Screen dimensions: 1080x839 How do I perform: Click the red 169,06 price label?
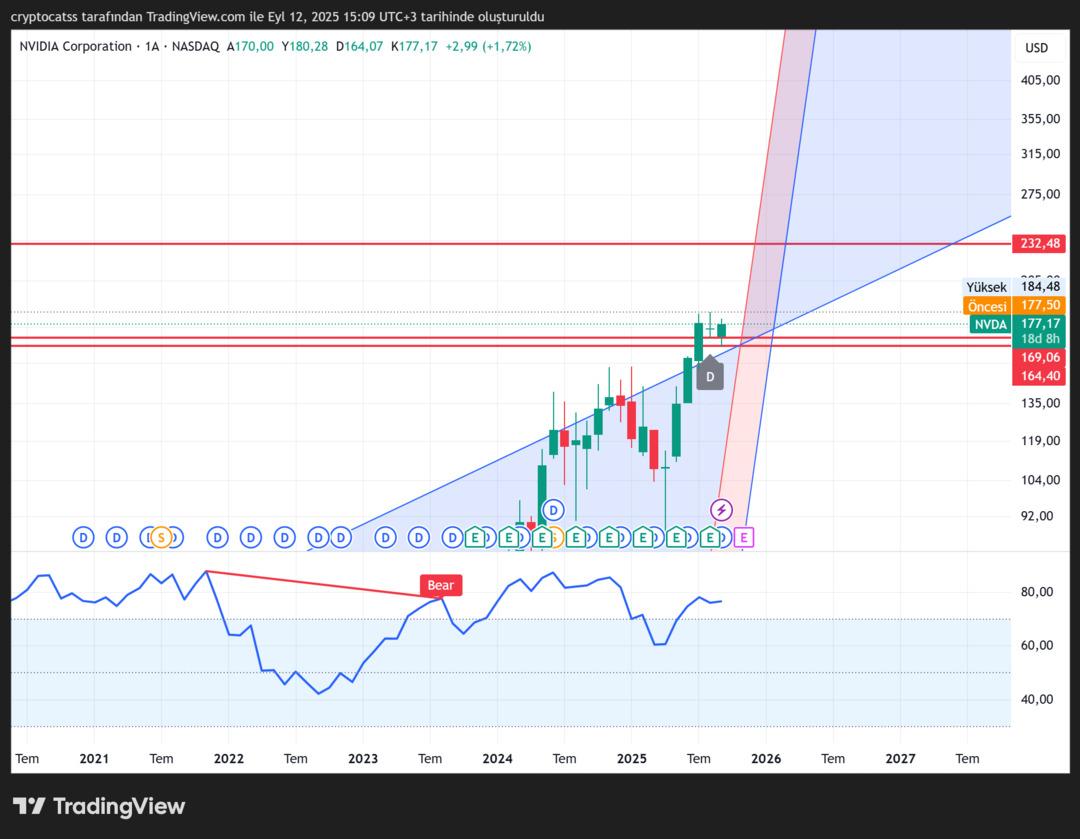(x=1039, y=357)
